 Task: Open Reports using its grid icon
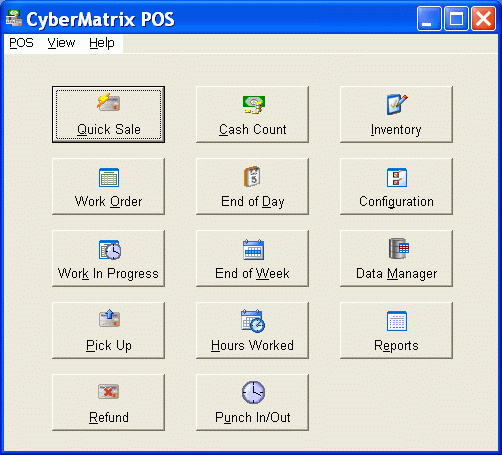(x=397, y=321)
